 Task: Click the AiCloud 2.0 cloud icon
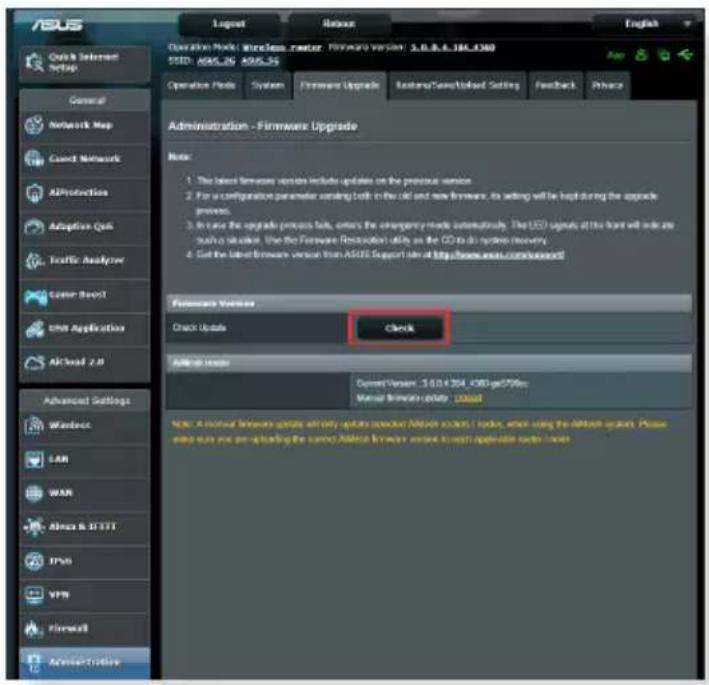tap(34, 363)
